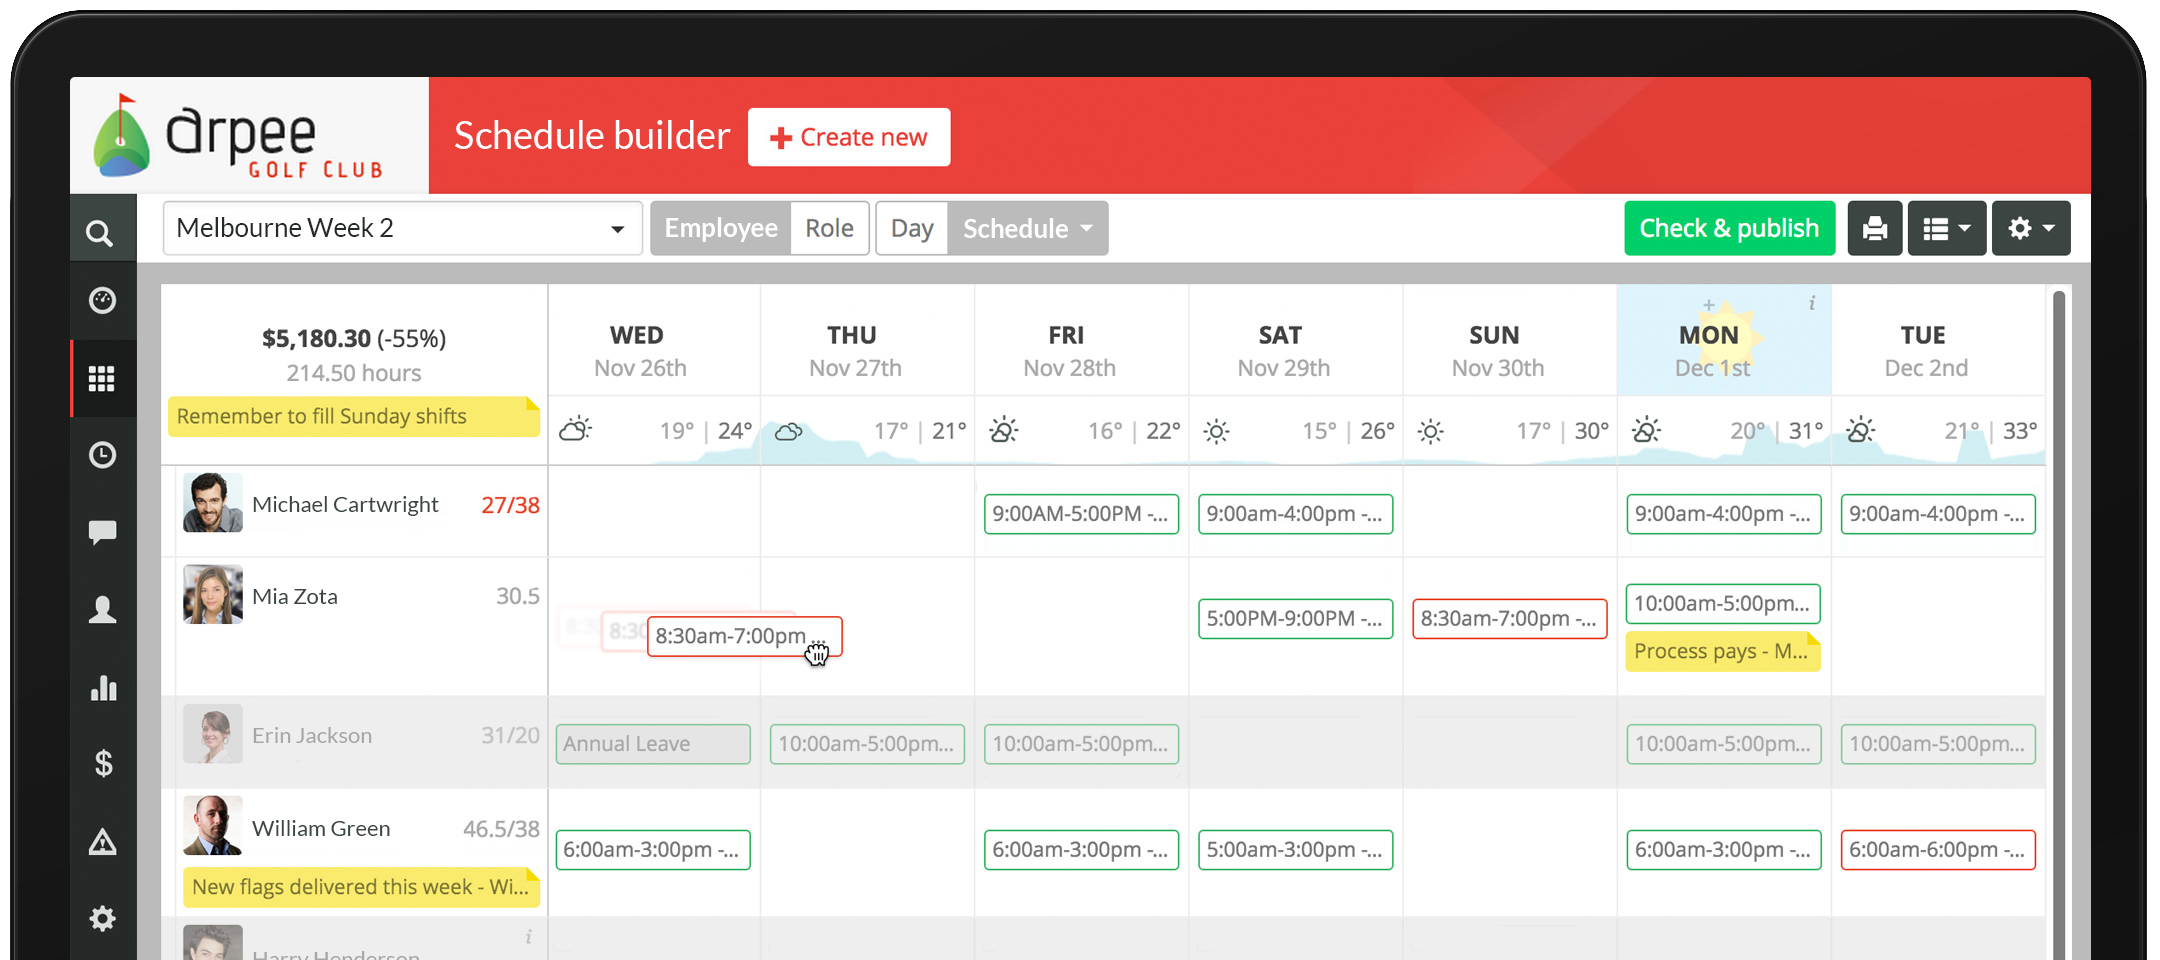Click the info icon on Harry Henderson row

(528, 937)
